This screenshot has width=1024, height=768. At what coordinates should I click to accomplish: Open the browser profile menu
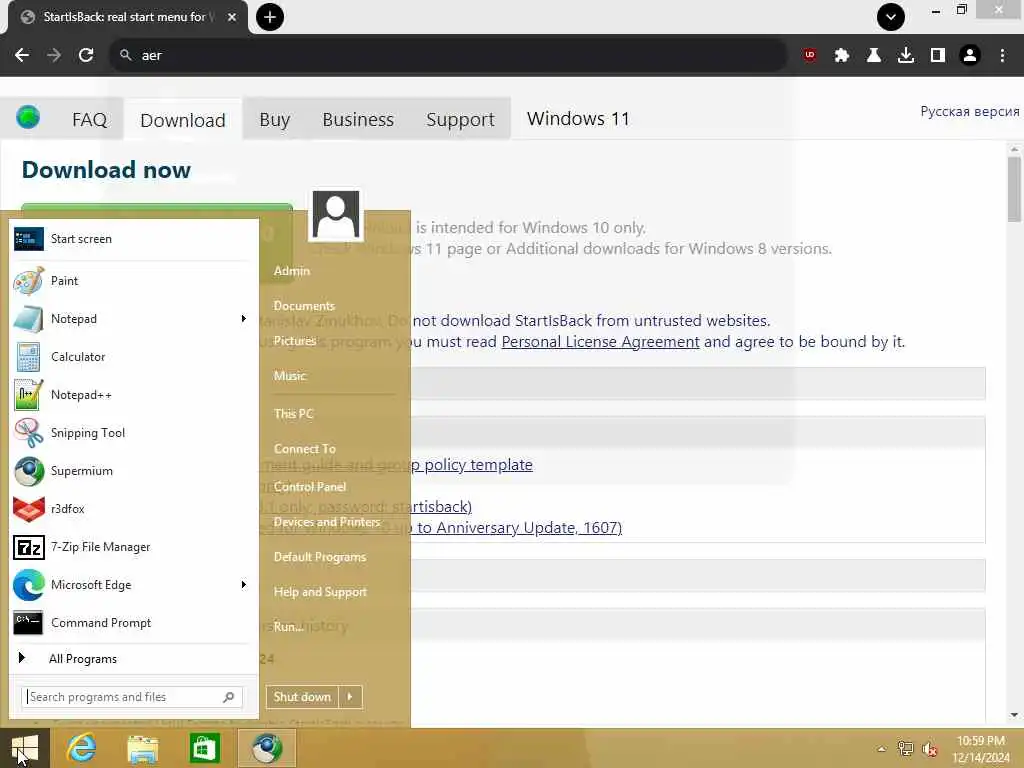click(x=970, y=56)
